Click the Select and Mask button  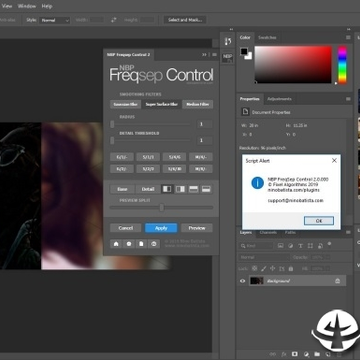pos(185,20)
